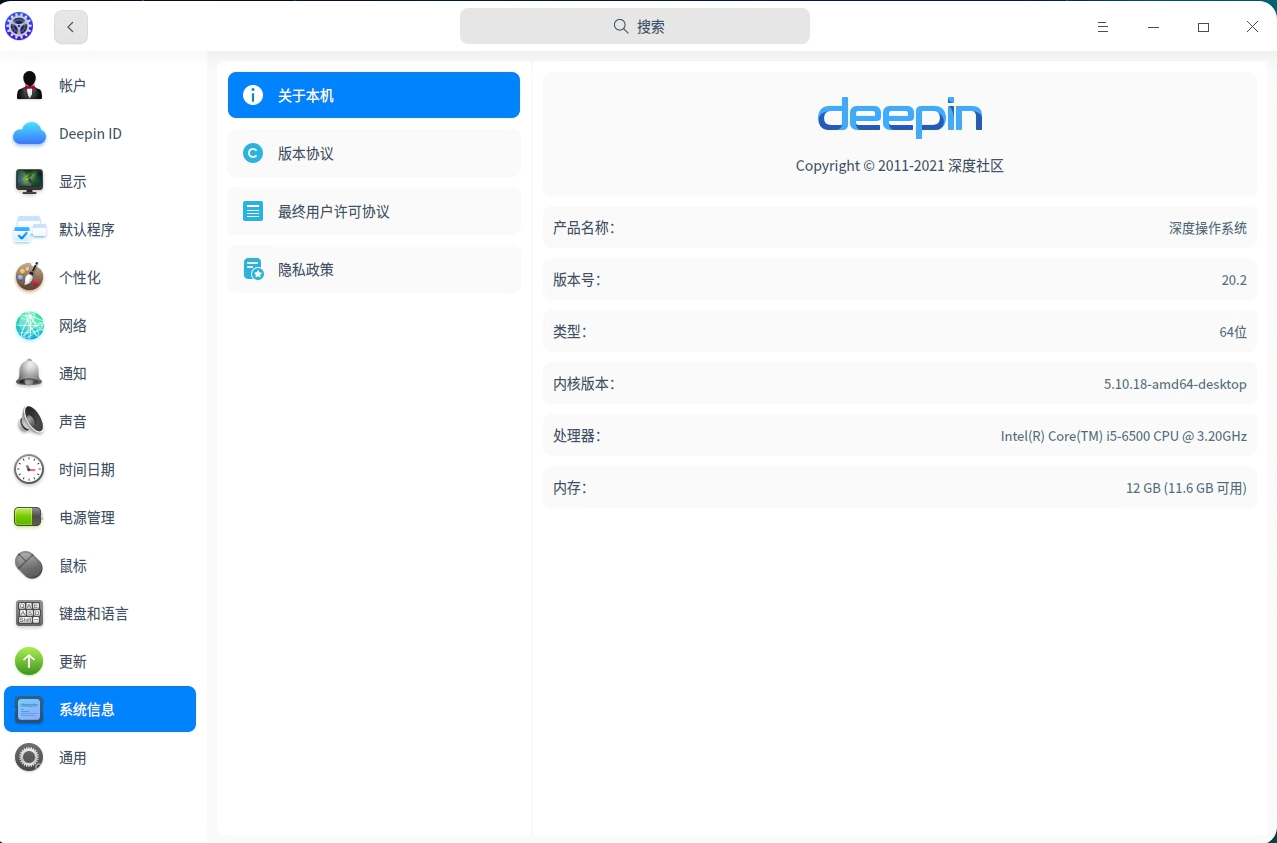Image resolution: width=1277 pixels, height=843 pixels.
Task: Click the 类型 label
Action: click(x=570, y=332)
